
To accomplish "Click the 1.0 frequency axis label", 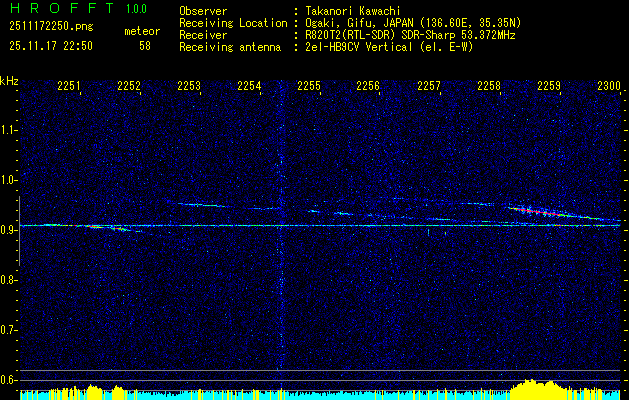I will [8, 180].
